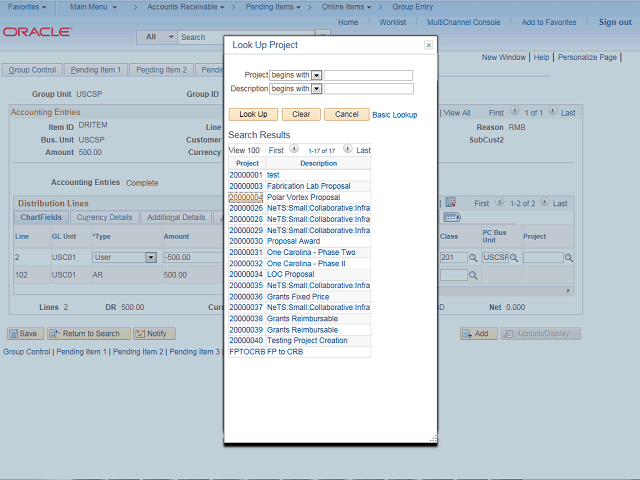Click the Save button
Image resolution: width=640 pixels, height=480 pixels.
coord(23,334)
